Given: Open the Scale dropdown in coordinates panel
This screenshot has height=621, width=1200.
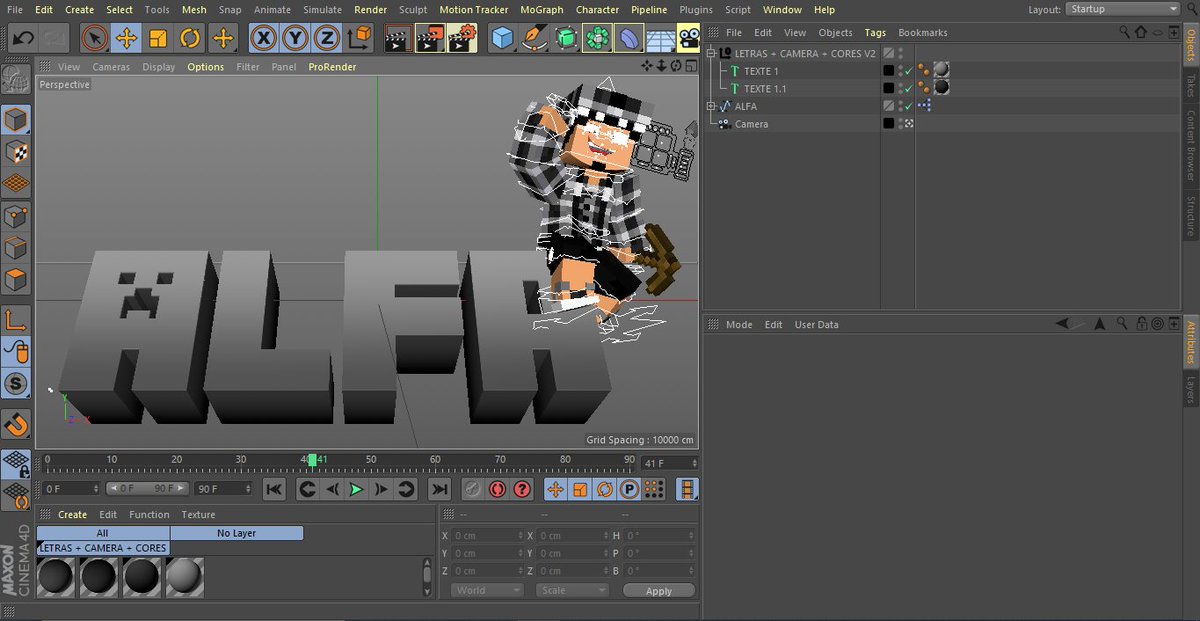Looking at the screenshot, I should [x=573, y=590].
